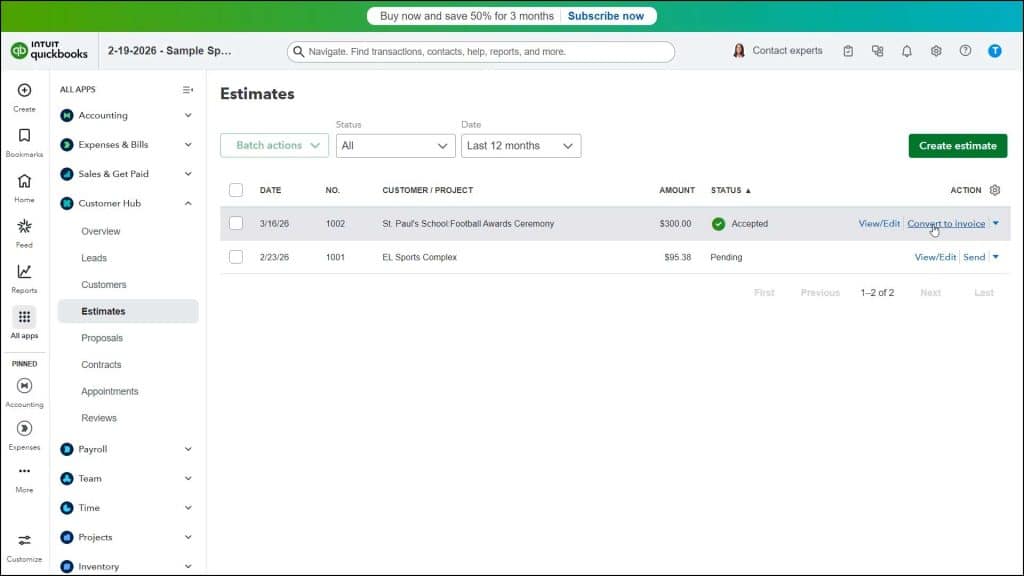Switch to the Customers page in Customer Hub
Screen dimensions: 1024x576
click(106, 284)
